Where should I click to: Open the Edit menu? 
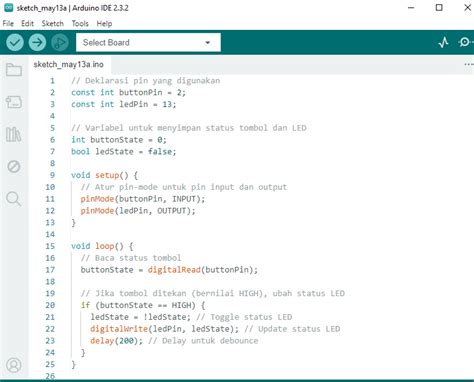coord(27,24)
